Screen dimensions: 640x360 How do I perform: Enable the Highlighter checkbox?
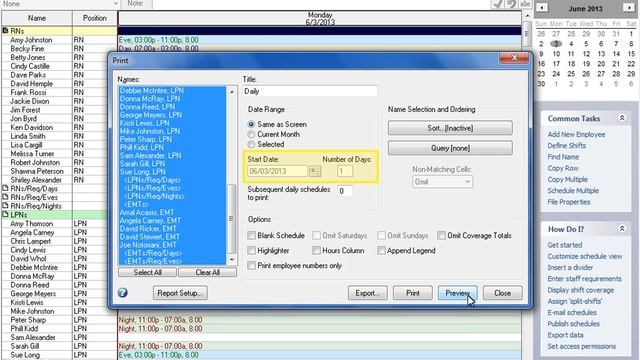(x=252, y=251)
